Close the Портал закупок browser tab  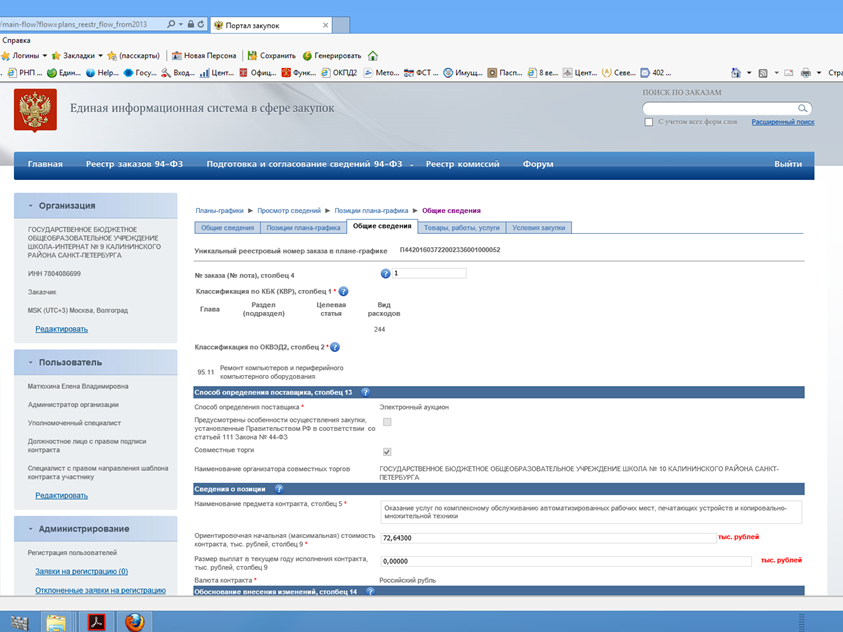point(325,25)
